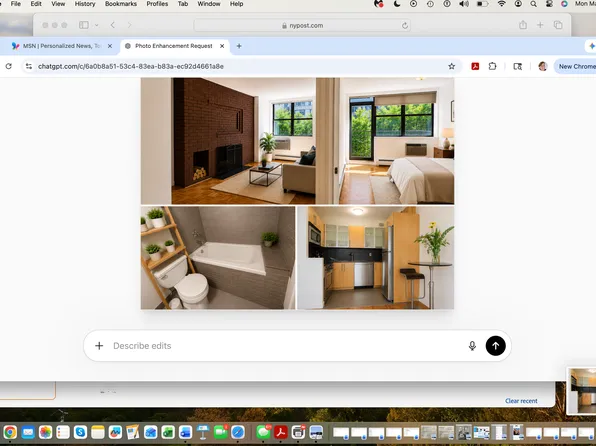Reload the ChatGPT page

[8, 66]
